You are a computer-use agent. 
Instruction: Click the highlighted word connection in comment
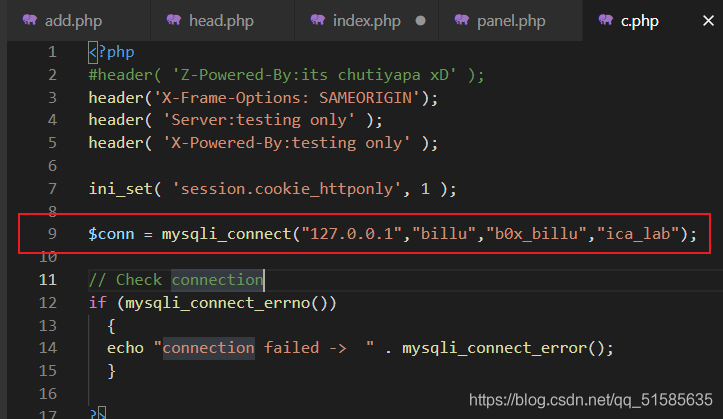pos(217,280)
